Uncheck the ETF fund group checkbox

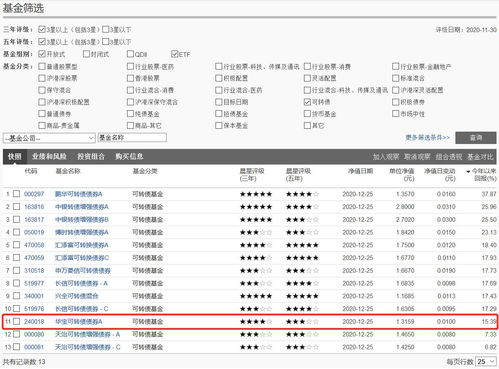click(x=175, y=54)
